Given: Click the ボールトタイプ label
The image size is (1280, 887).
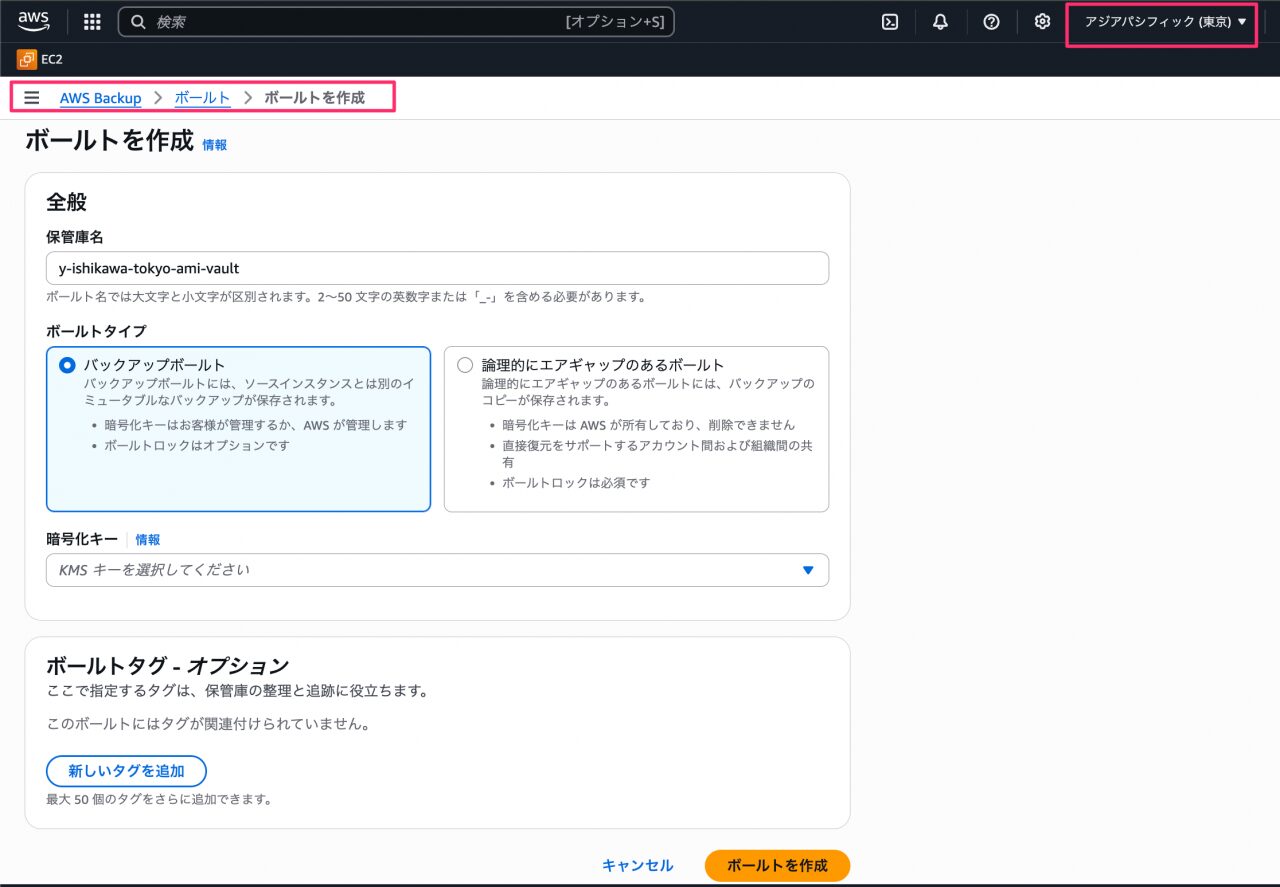Looking at the screenshot, I should 96,331.
